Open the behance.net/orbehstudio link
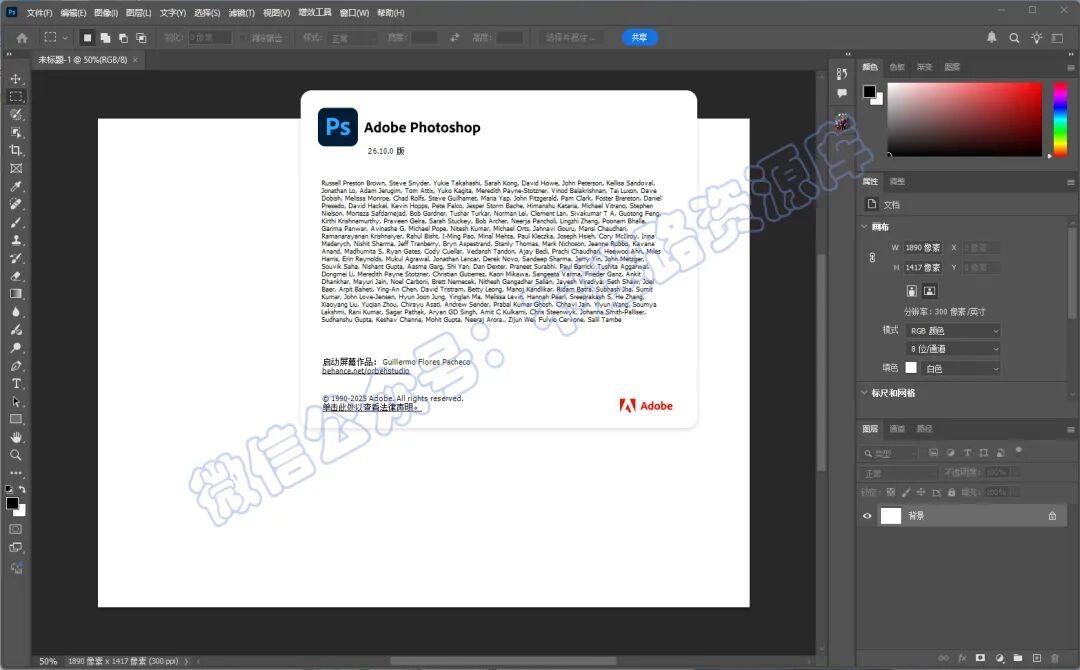 point(365,370)
